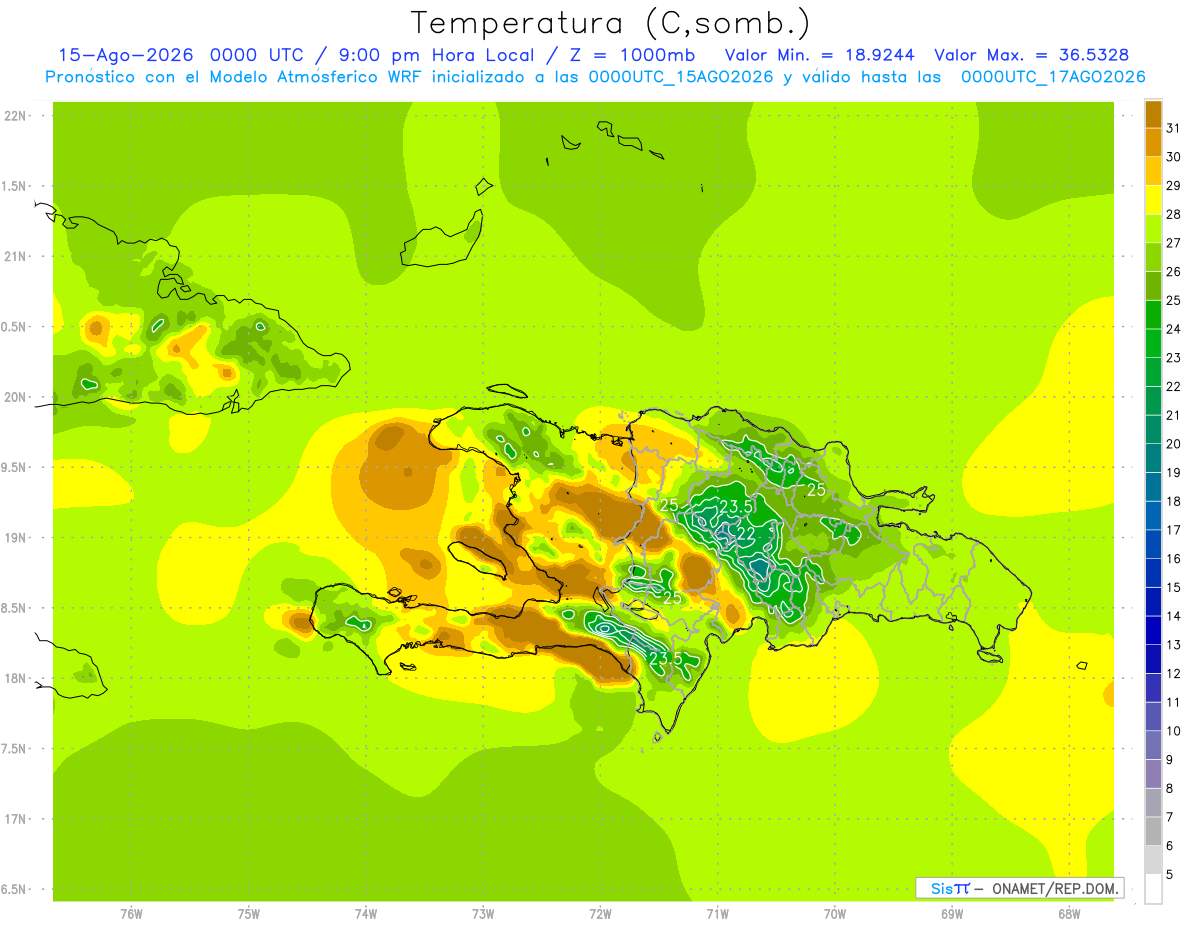Click the "20" label on the color scale

pos(1174,444)
